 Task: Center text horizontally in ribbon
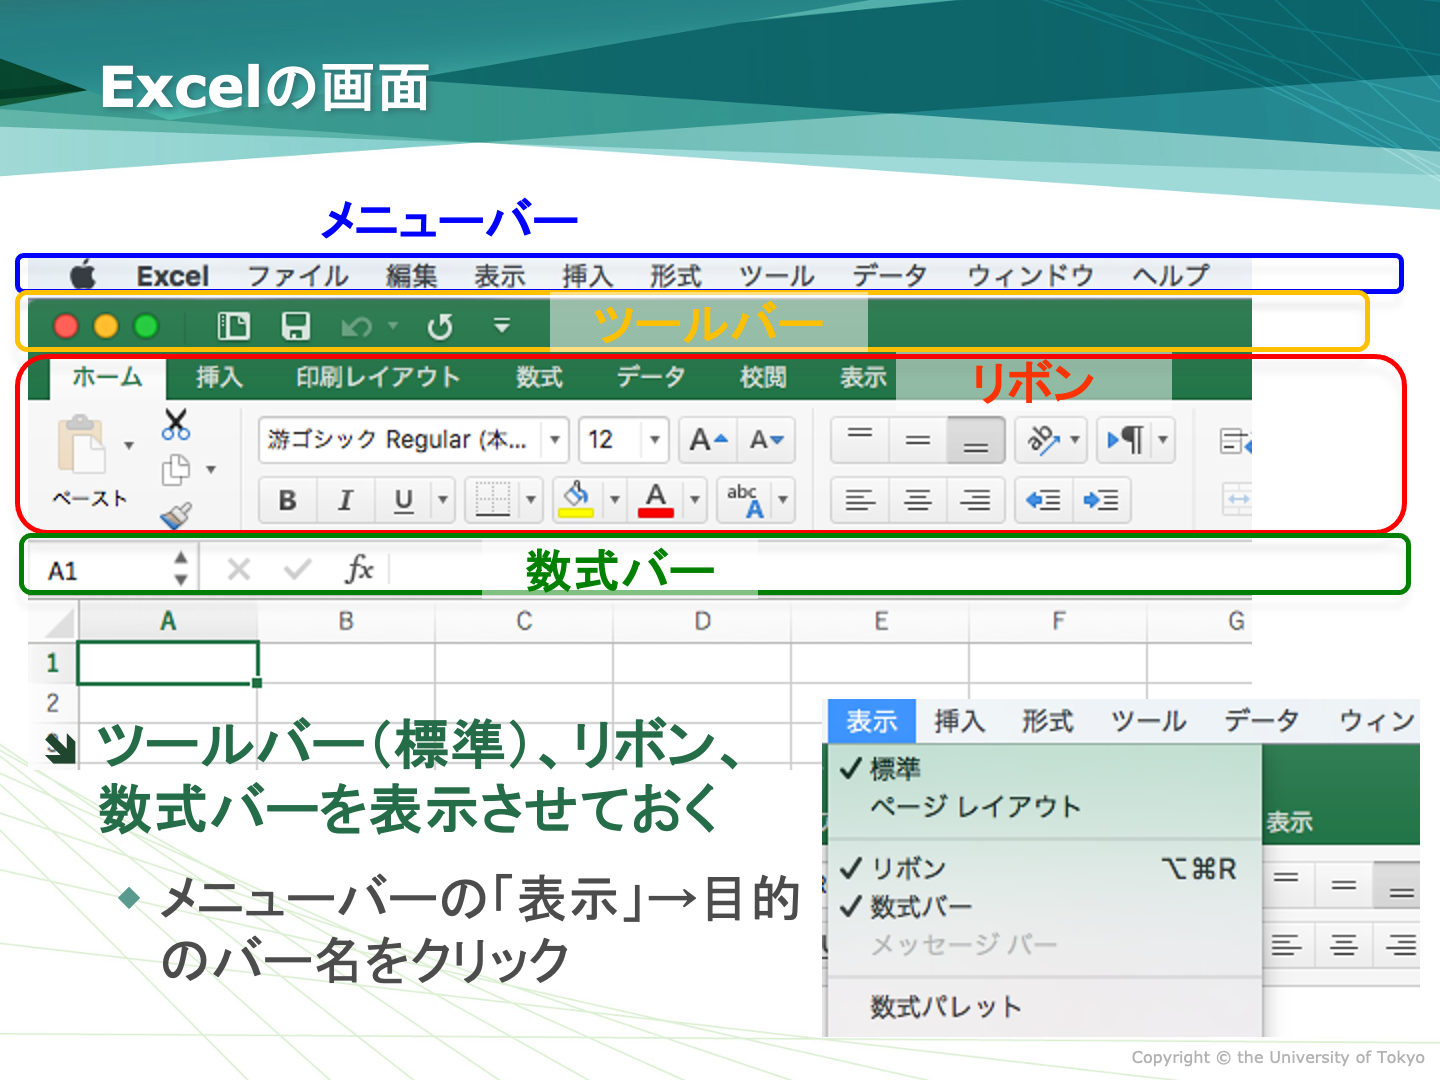tap(918, 499)
